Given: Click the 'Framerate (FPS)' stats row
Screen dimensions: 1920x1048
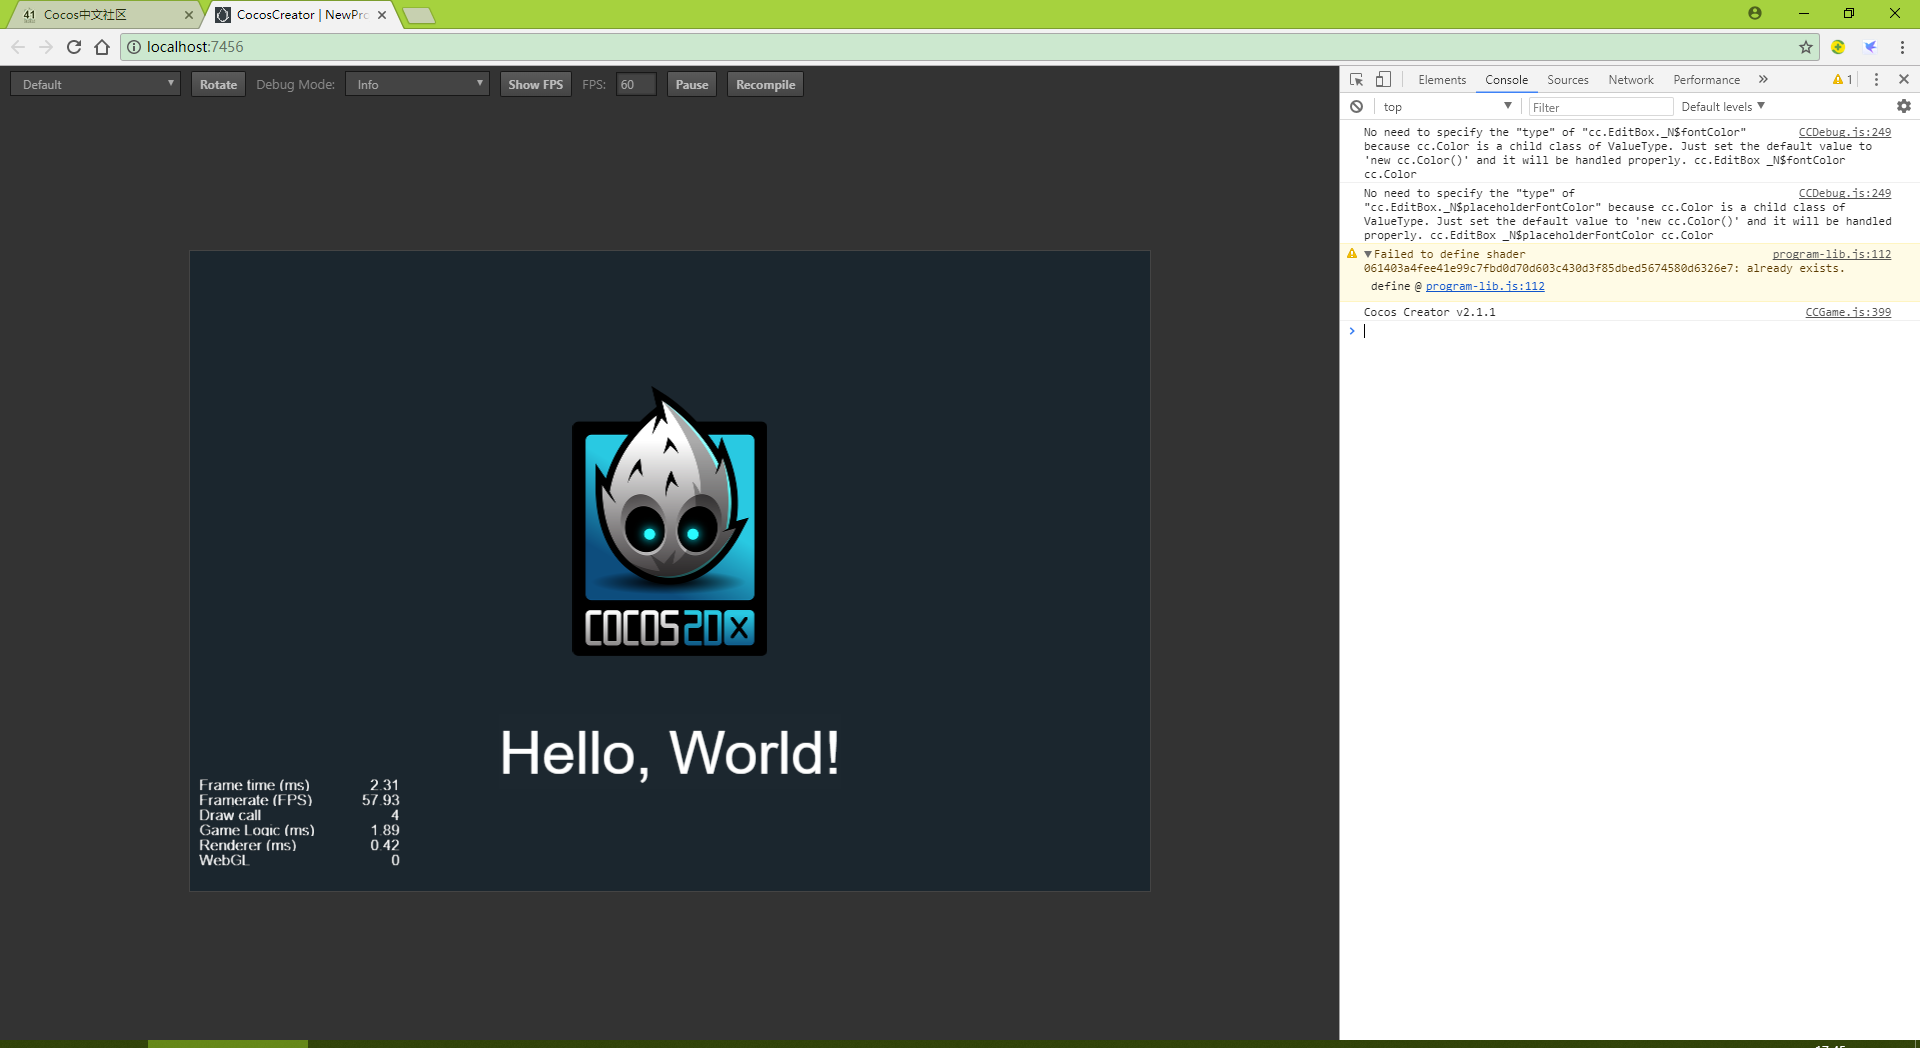Looking at the screenshot, I should (x=299, y=800).
